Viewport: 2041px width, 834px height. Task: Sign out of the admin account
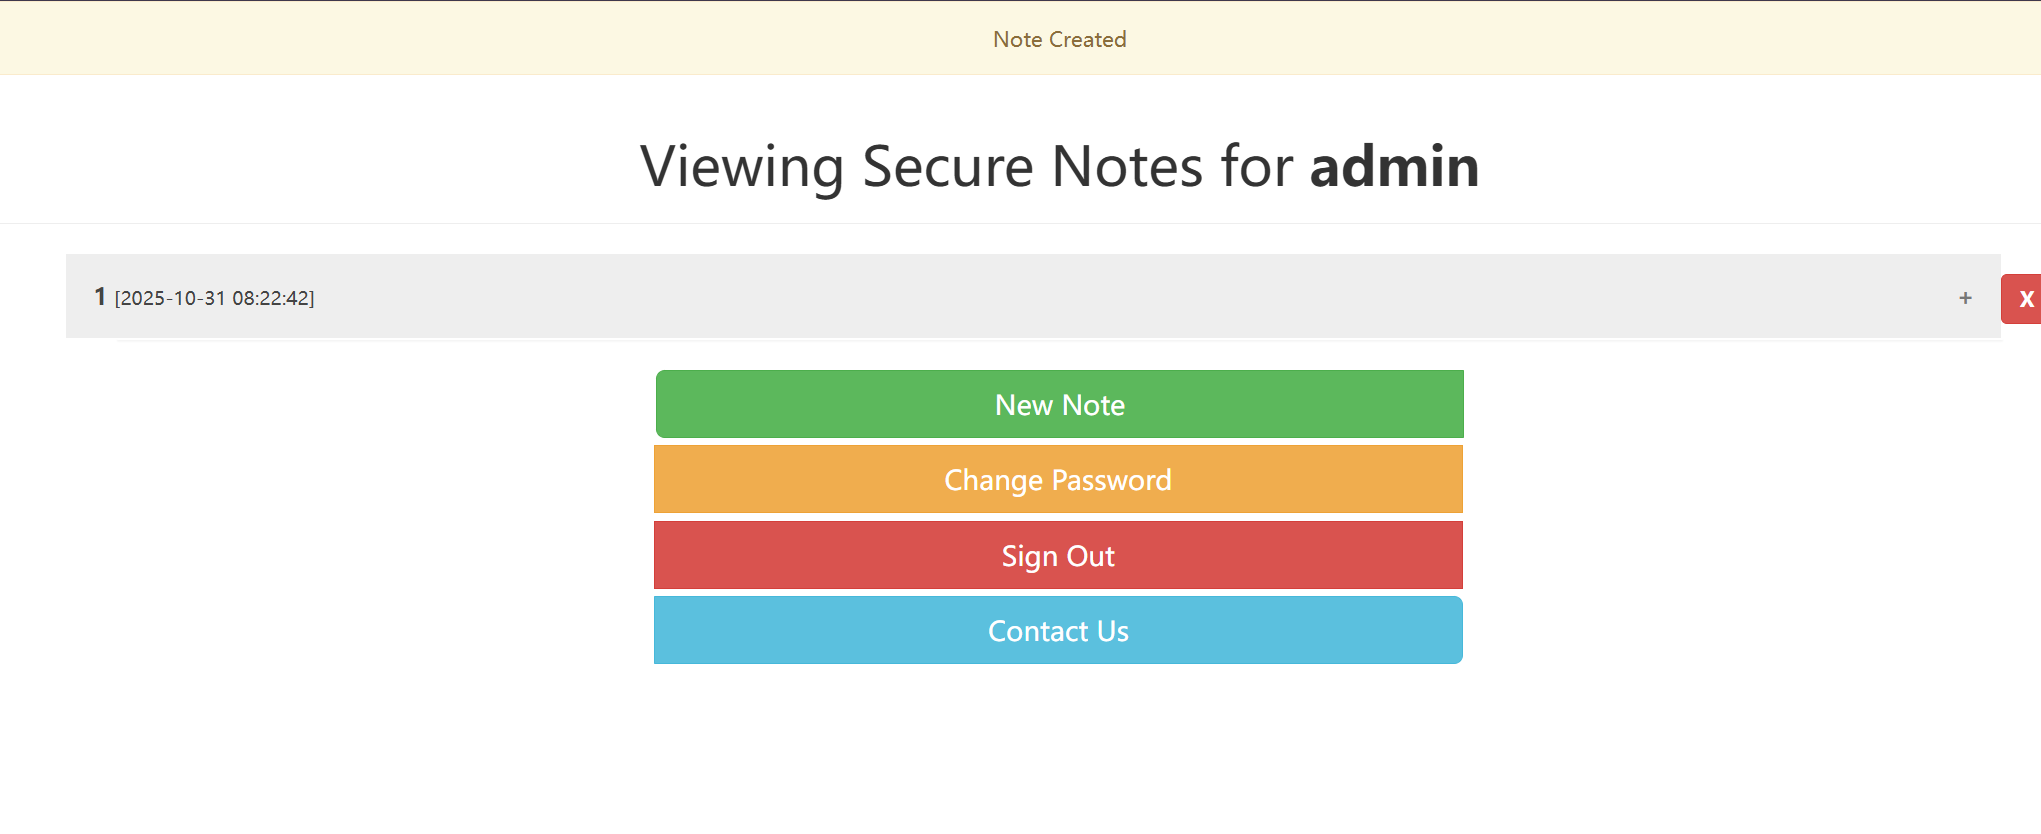pos(1058,556)
